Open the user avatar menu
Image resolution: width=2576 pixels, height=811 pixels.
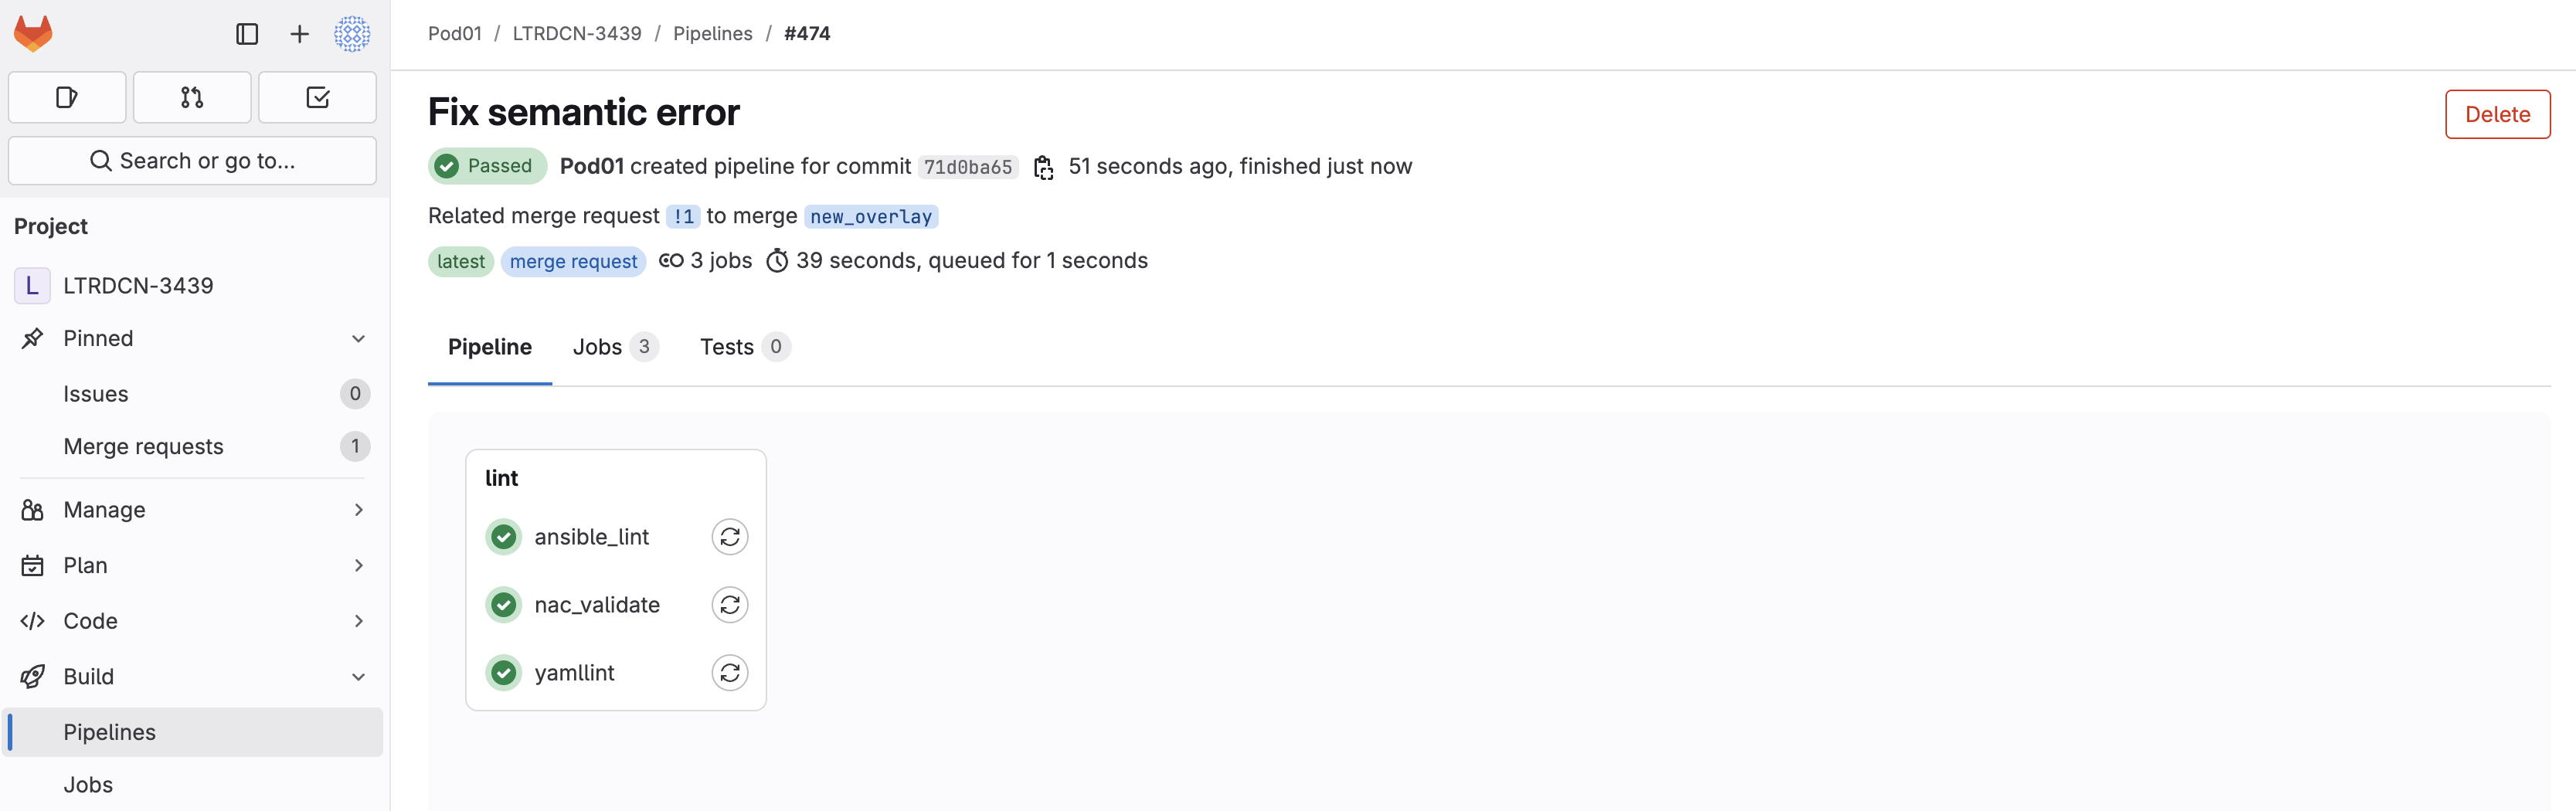pyautogui.click(x=352, y=34)
